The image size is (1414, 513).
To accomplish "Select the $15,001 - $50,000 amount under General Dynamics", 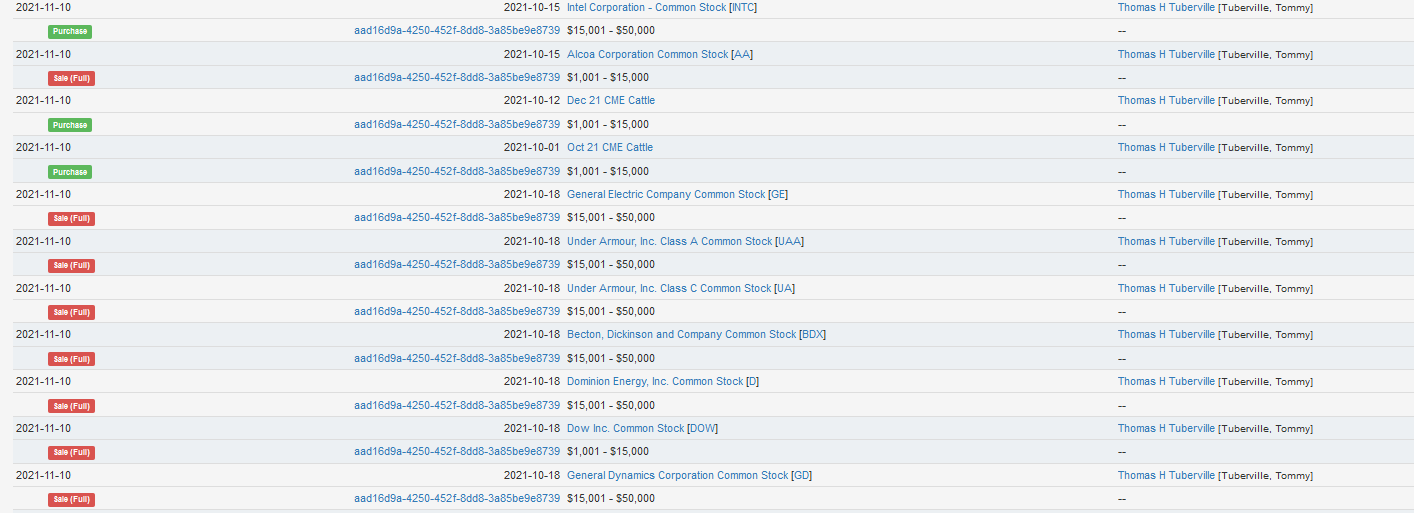I will point(611,498).
